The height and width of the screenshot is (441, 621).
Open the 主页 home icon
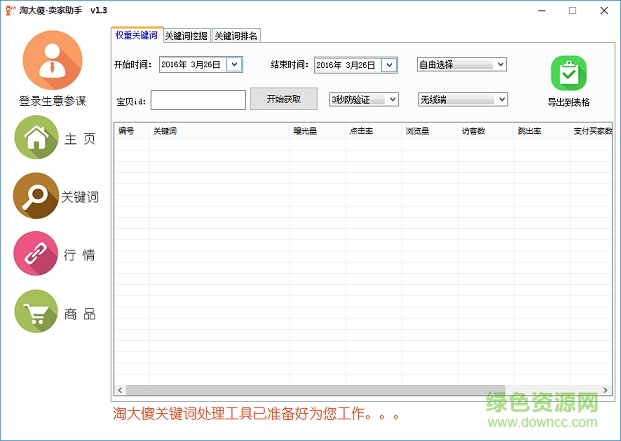(36, 138)
